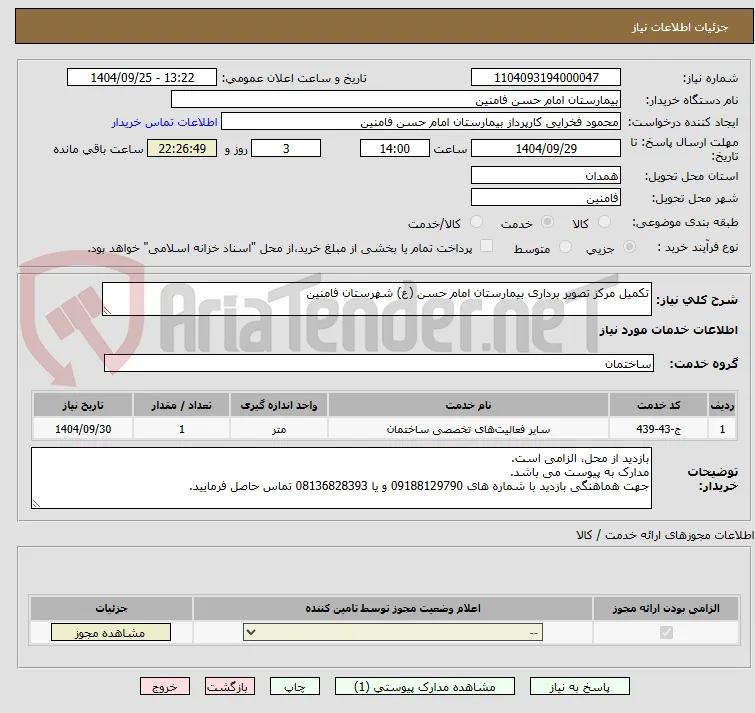
Task: Open مشاهده مدارک پیوستی (1) attachments
Action: point(425,687)
